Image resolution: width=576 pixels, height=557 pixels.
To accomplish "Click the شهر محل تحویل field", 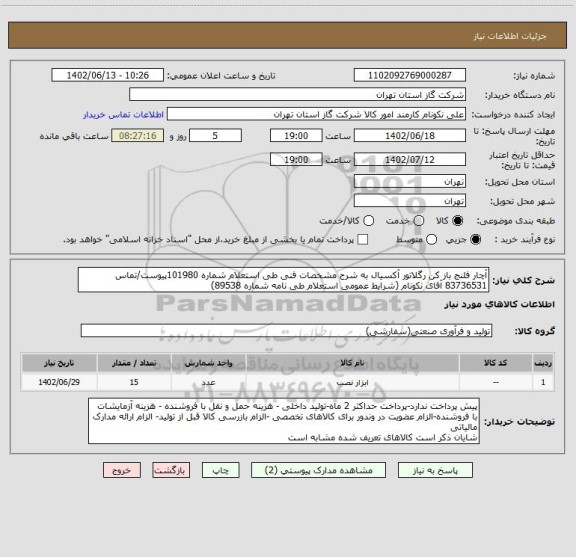I will pos(410,201).
